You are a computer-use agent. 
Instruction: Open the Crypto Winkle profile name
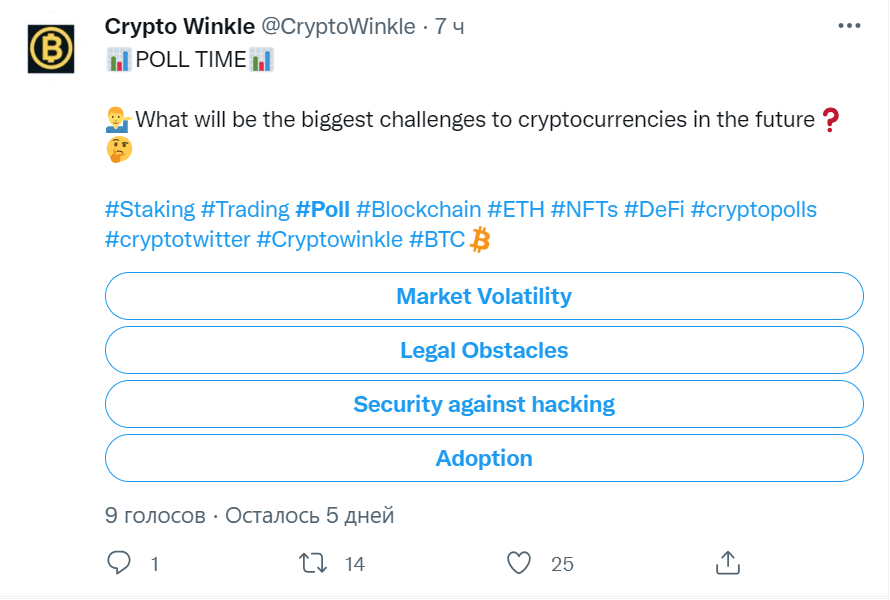[179, 27]
